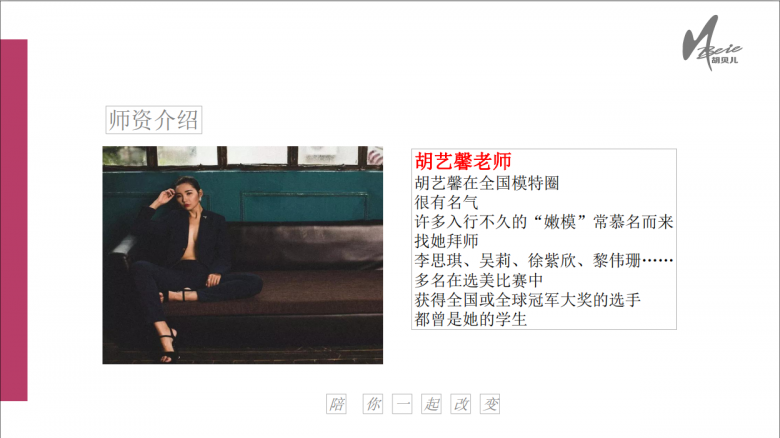The image size is (780, 438).
Task: Click the 变 character box
Action: point(490,404)
